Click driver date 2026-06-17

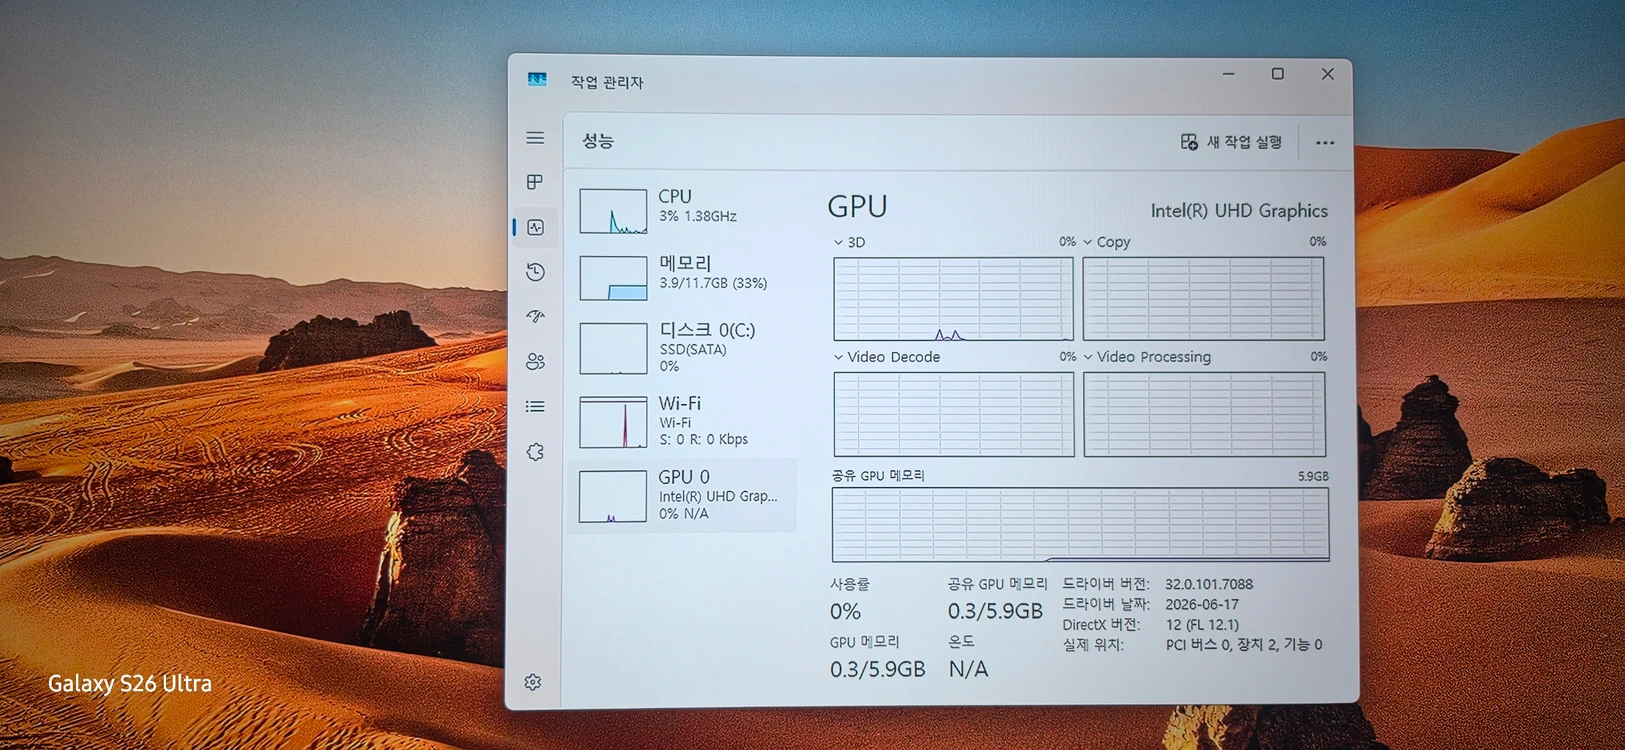tap(1202, 604)
